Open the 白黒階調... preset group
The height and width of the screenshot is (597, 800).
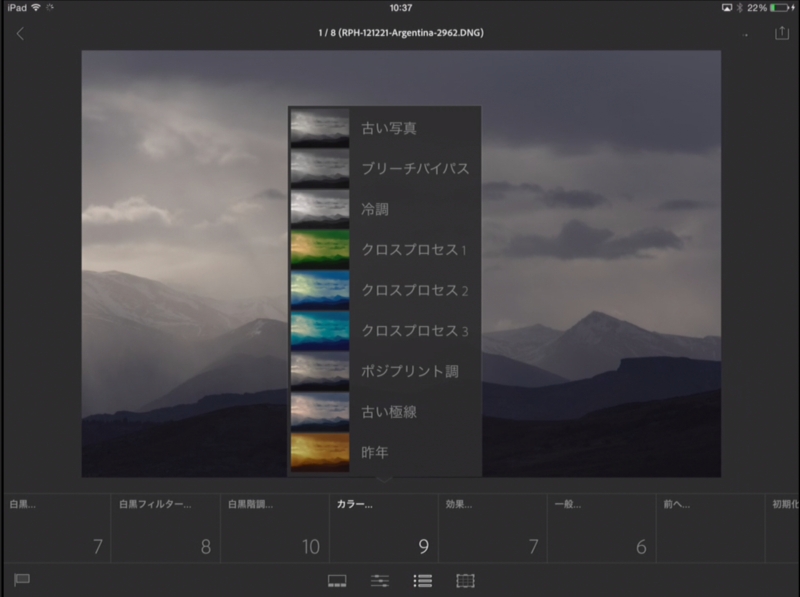tap(274, 528)
